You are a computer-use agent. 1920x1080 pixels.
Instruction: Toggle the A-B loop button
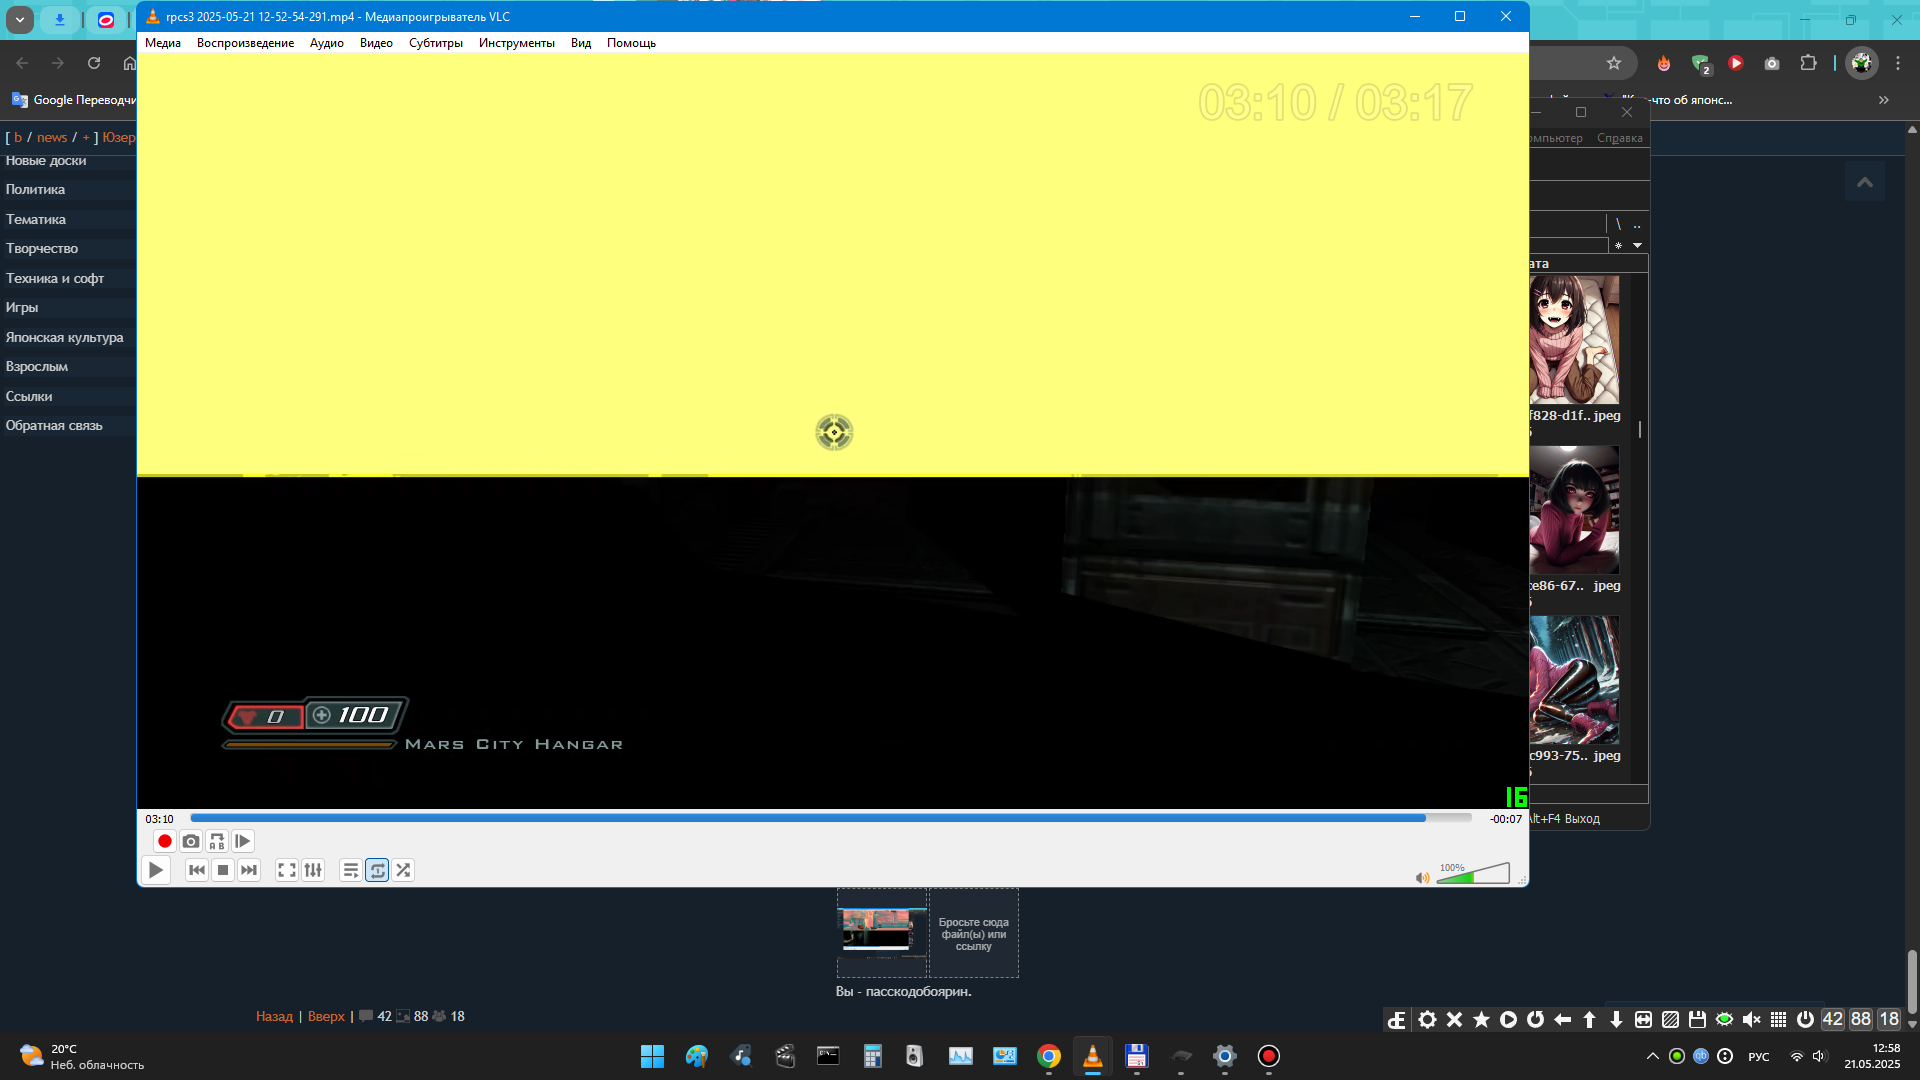coord(217,841)
